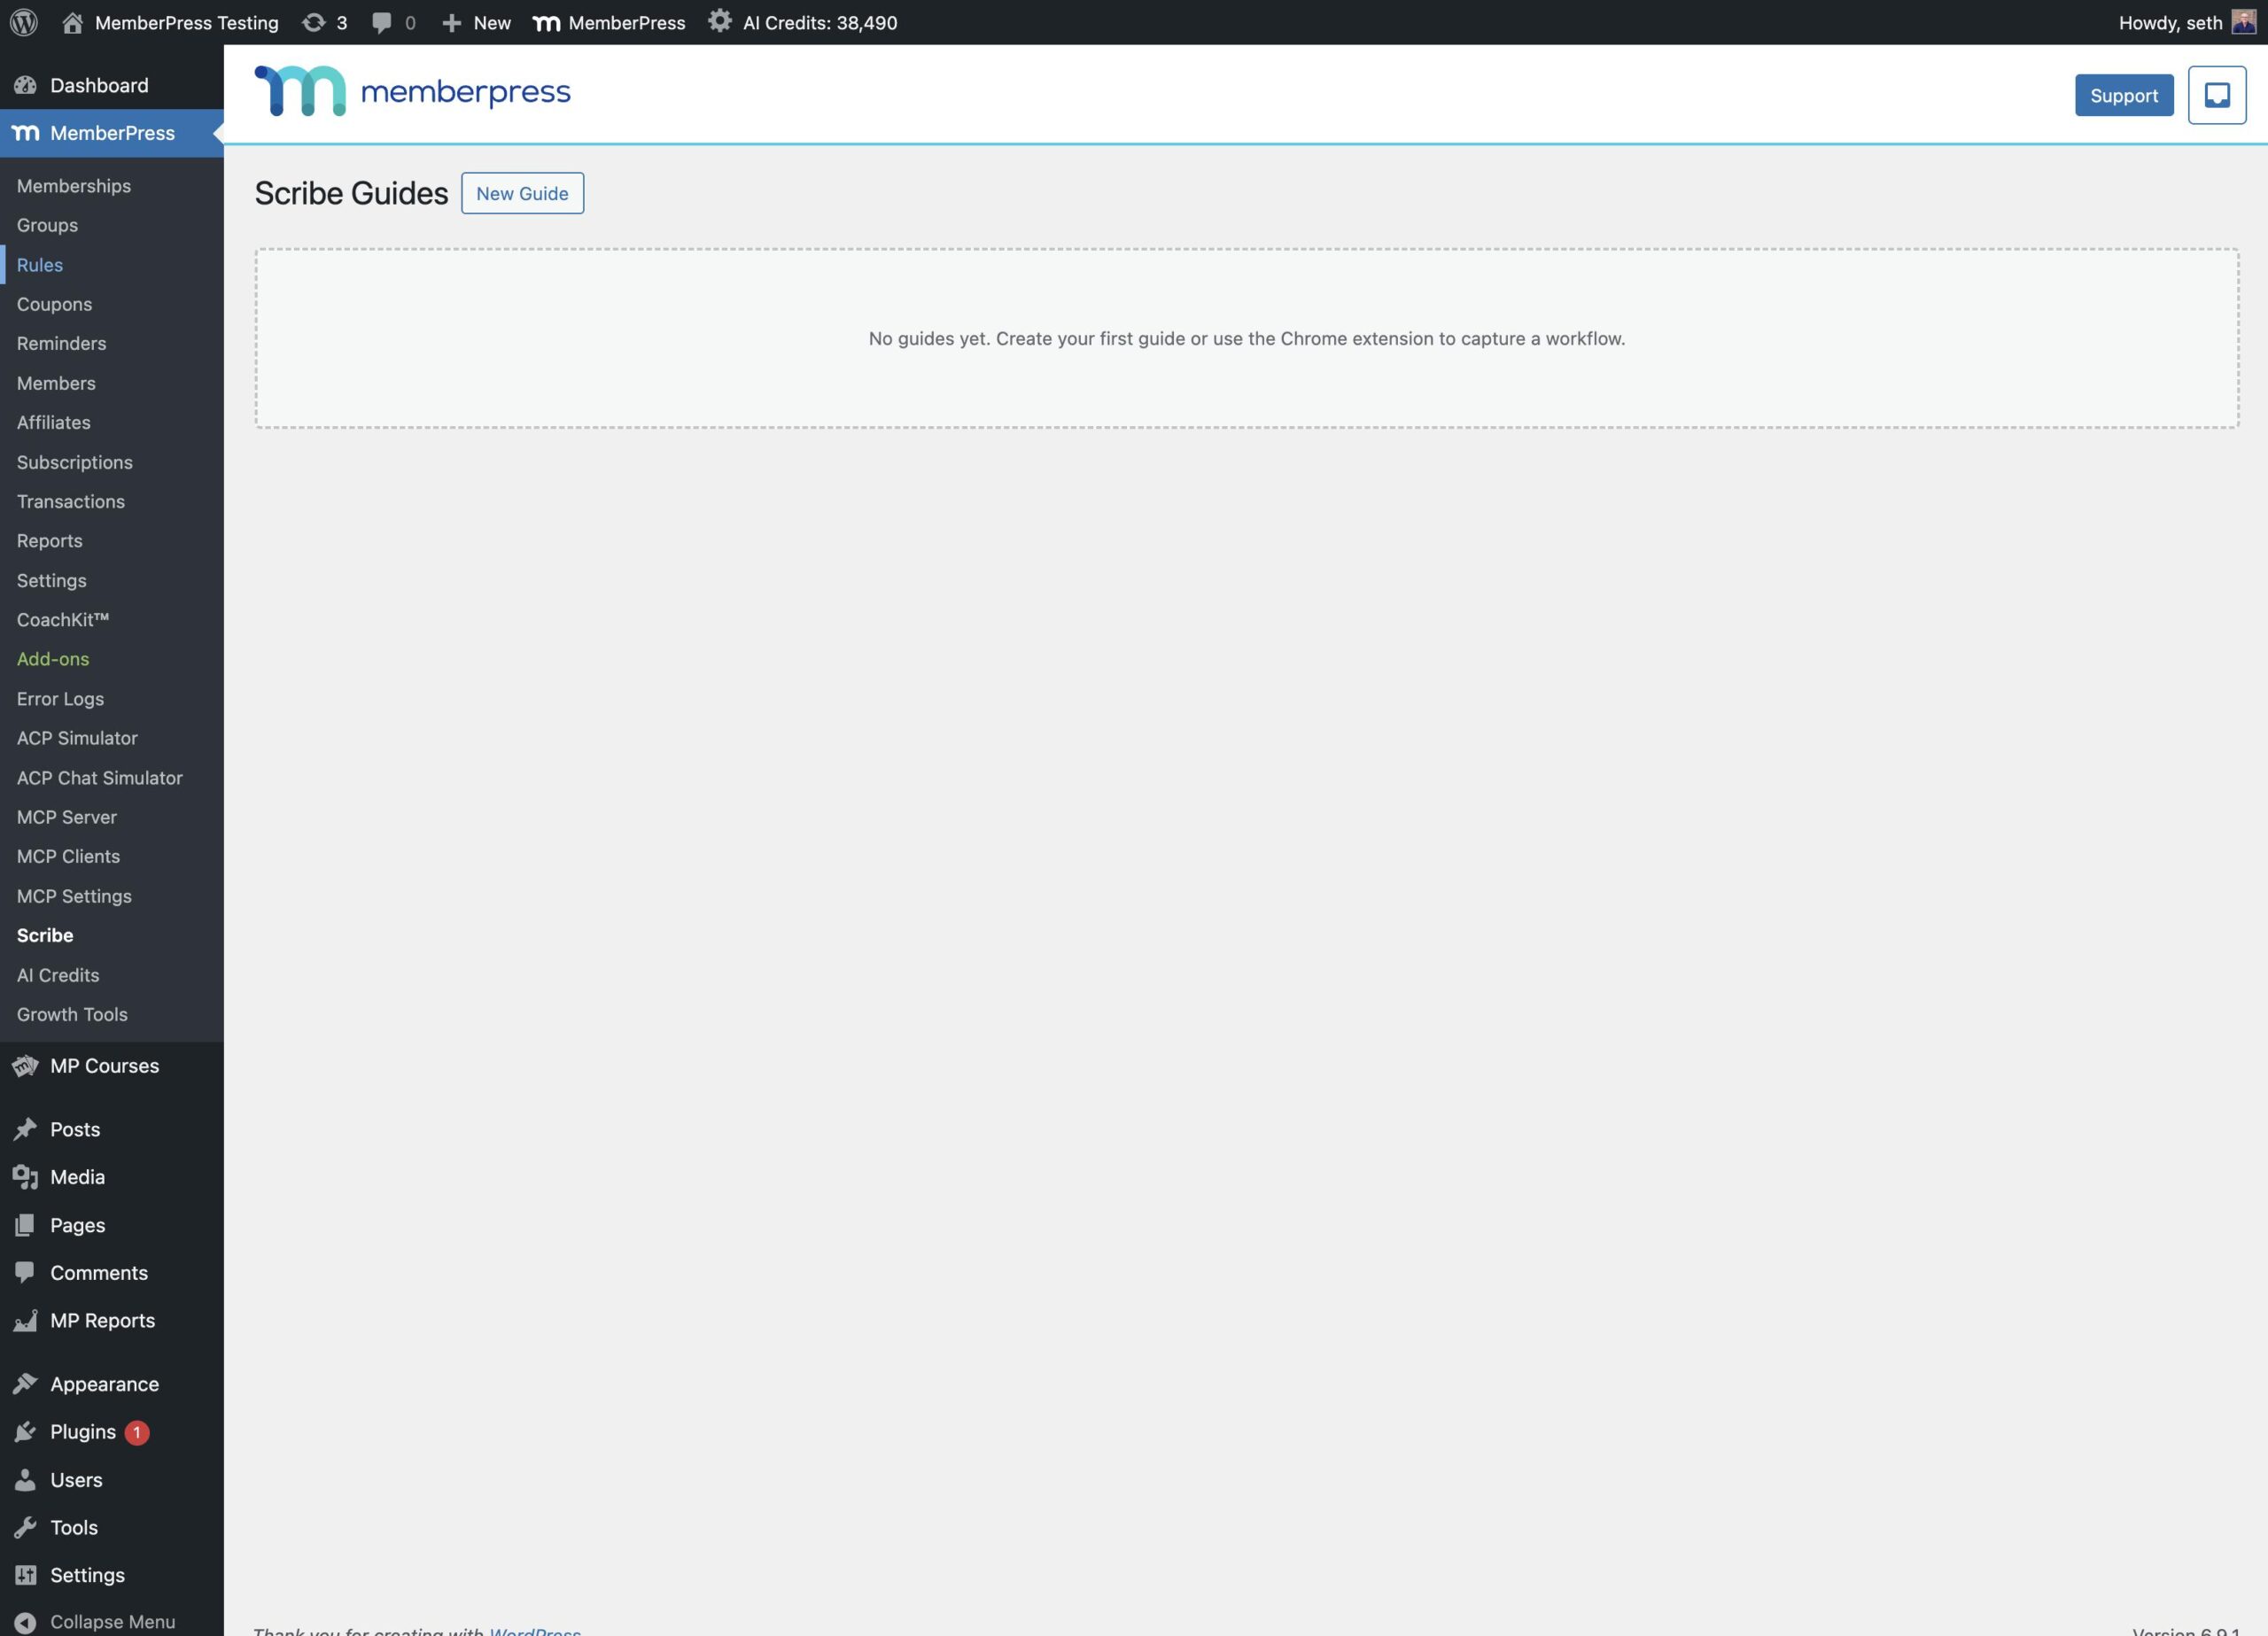
Task: Click Howdy, seth account text
Action: click(2170, 22)
